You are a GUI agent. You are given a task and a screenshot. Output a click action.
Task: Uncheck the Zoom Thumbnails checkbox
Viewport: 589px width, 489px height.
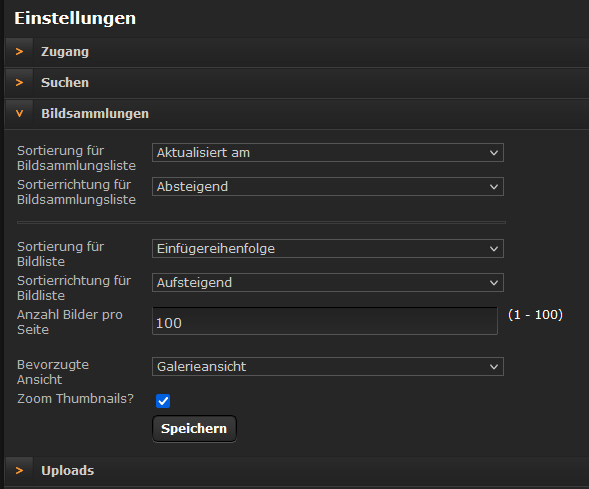click(x=163, y=401)
